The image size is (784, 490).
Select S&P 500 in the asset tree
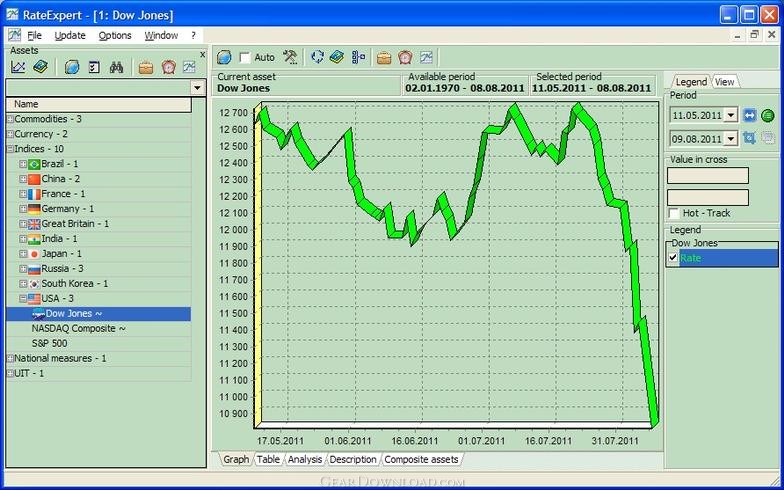pos(49,344)
